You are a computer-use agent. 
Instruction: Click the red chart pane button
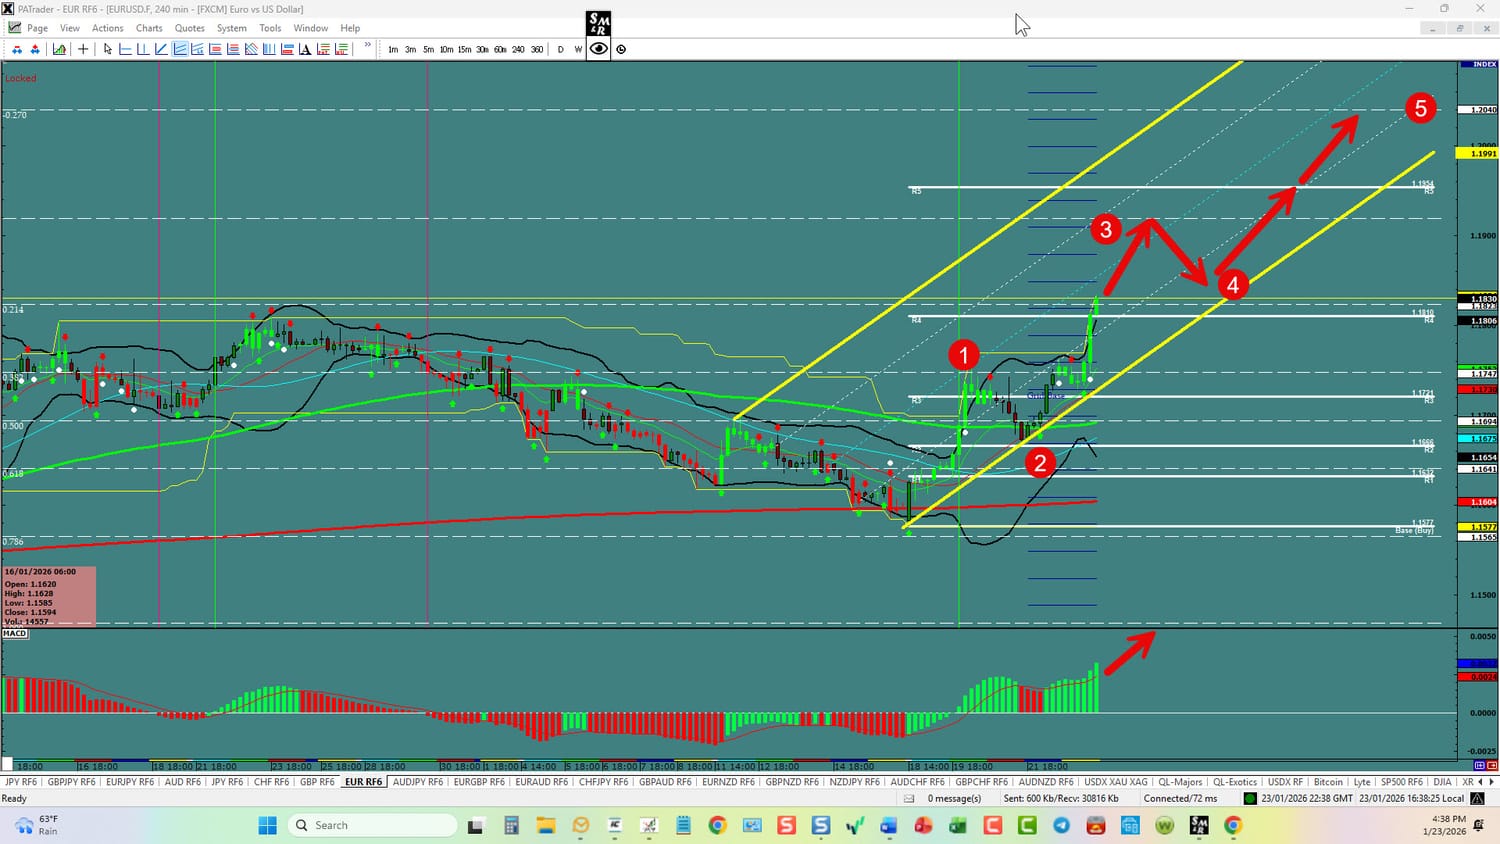1492,766
